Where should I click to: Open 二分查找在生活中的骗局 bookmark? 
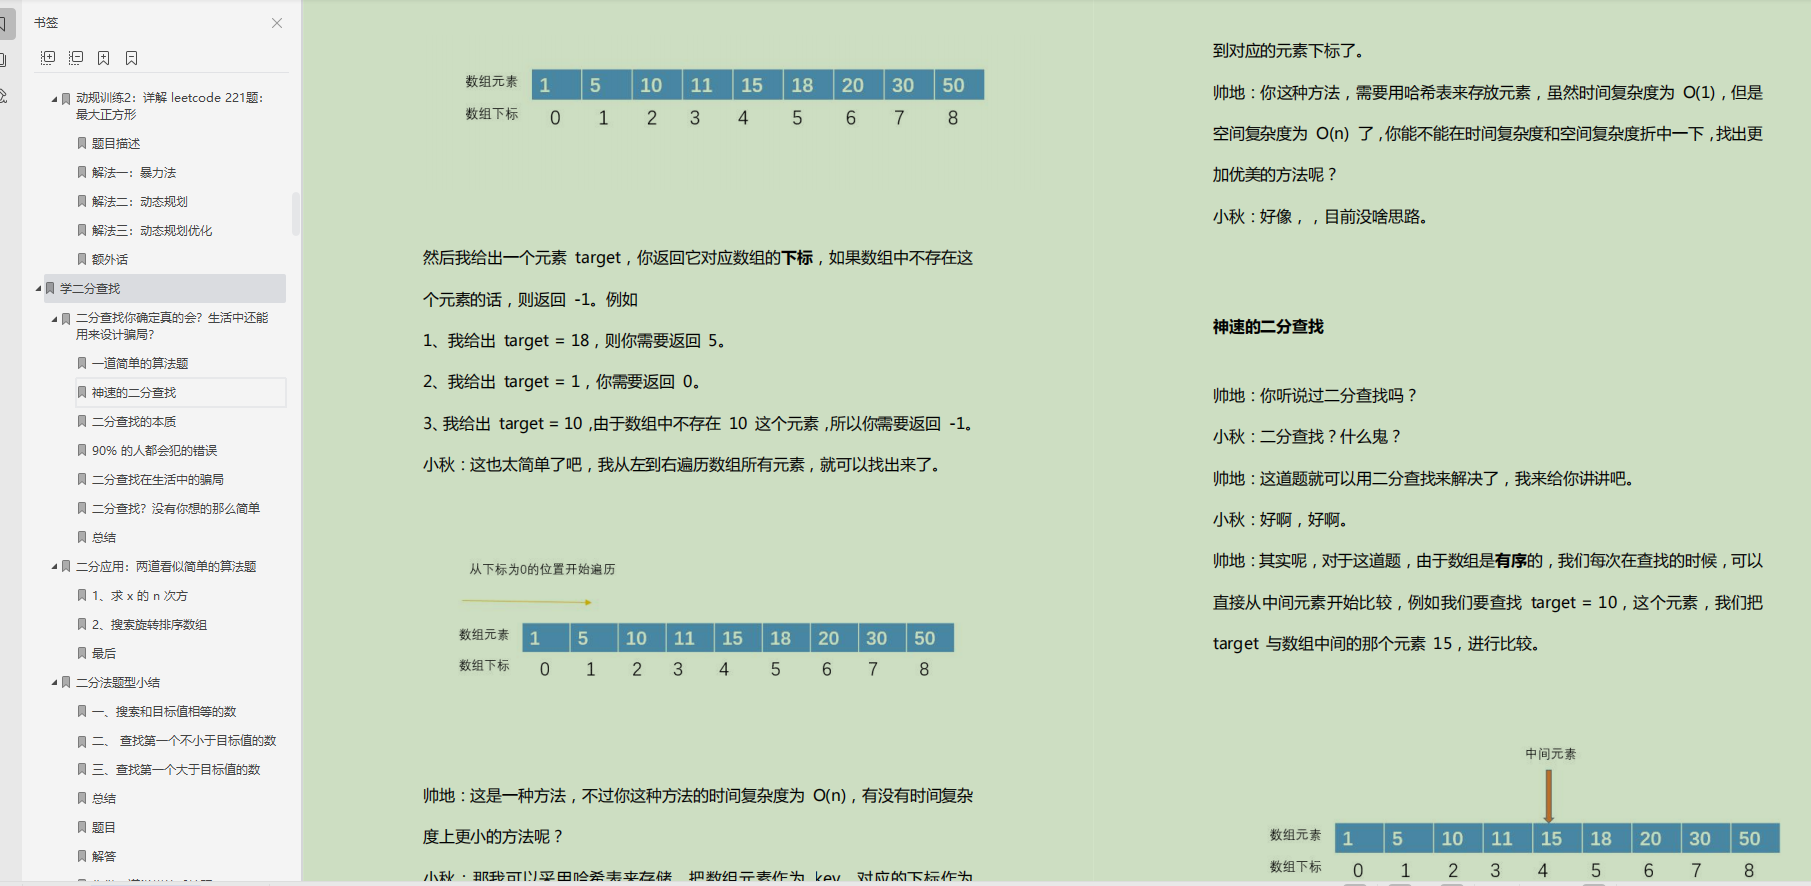pos(158,479)
